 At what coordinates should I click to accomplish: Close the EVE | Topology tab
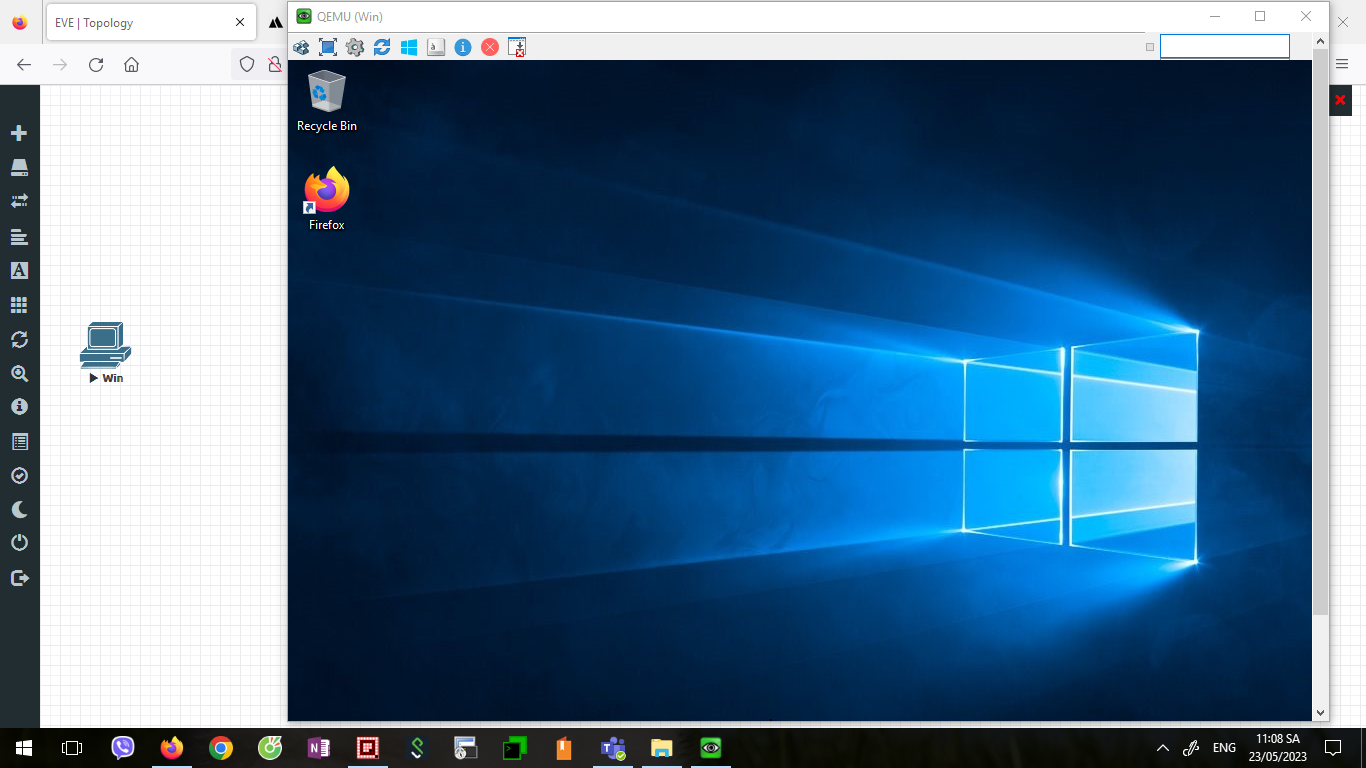tap(239, 22)
